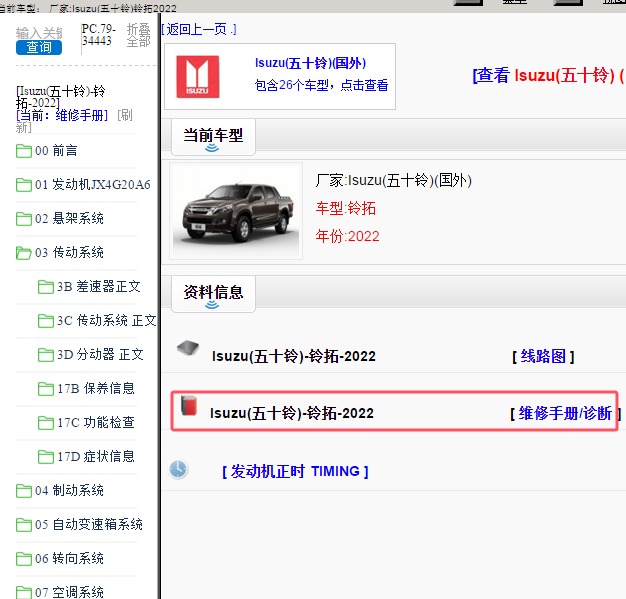Open 17C 功能检查 subfolder
Screen dimensions: 626x599
pyautogui.click(x=96, y=422)
